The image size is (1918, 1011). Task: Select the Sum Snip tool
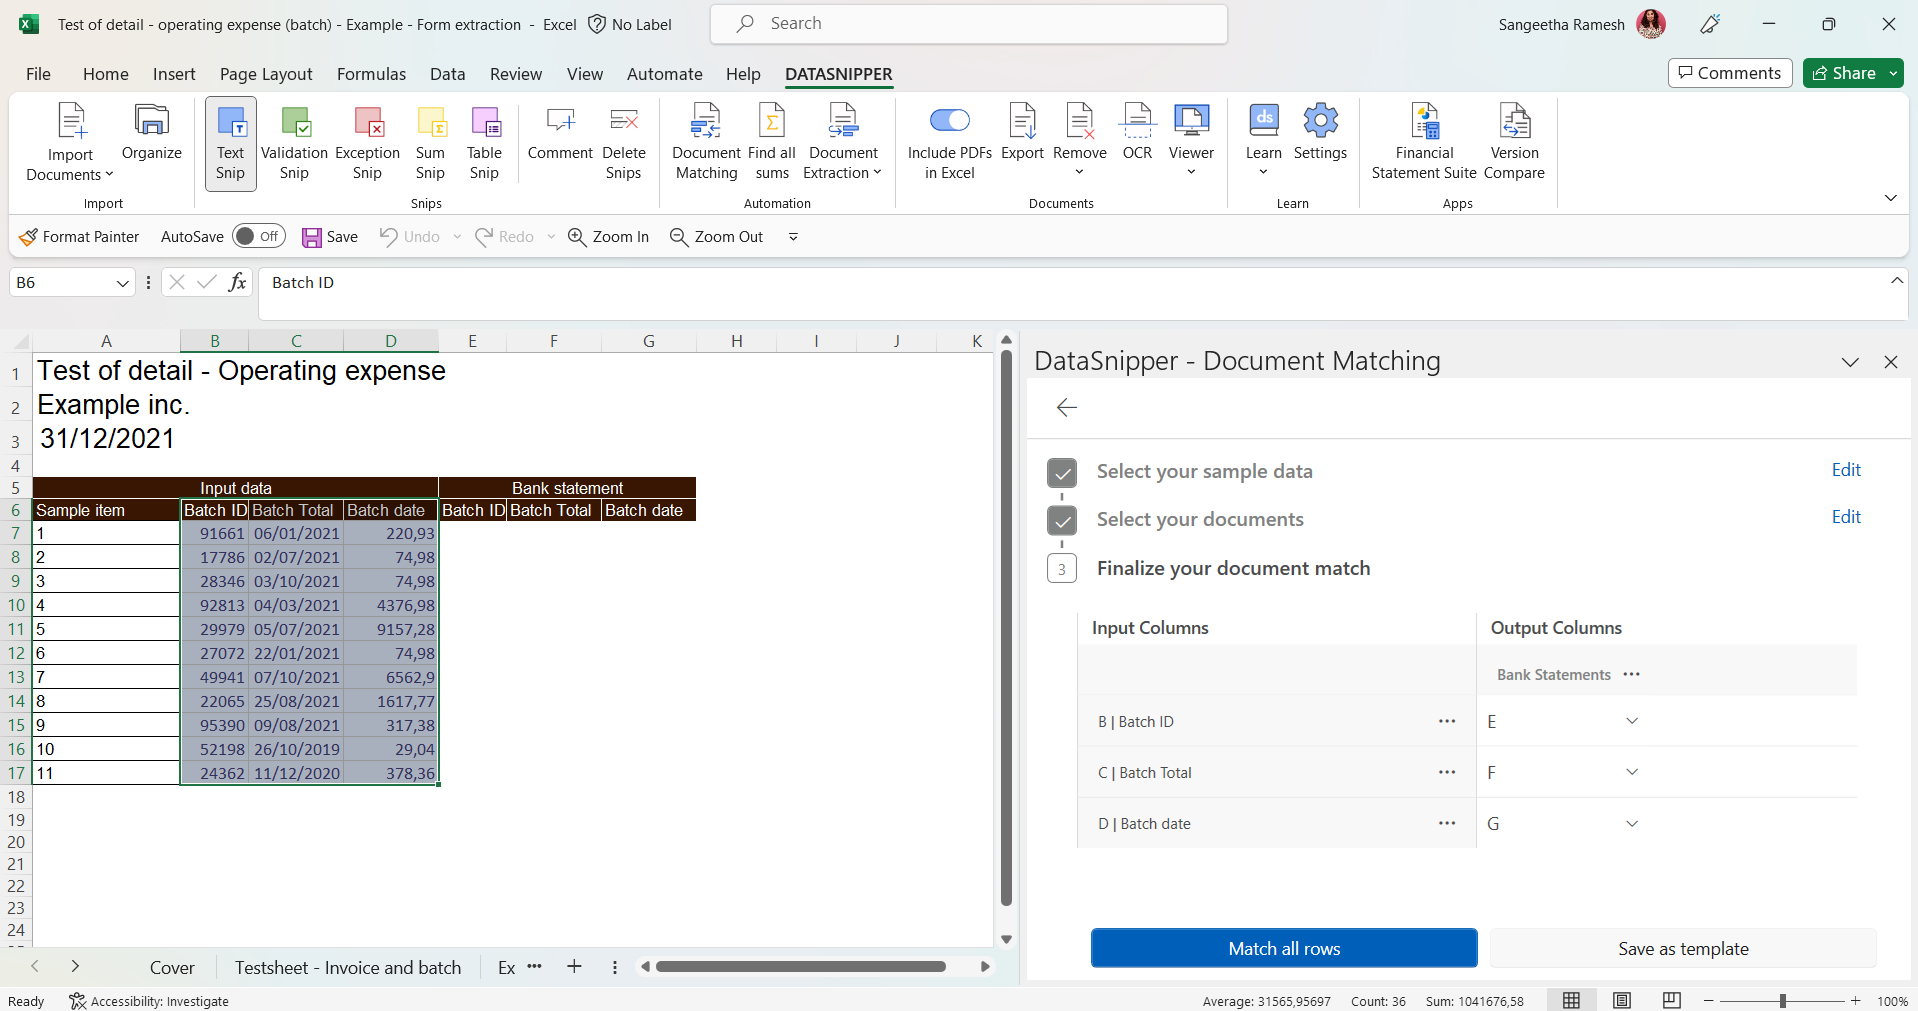pyautogui.click(x=430, y=143)
